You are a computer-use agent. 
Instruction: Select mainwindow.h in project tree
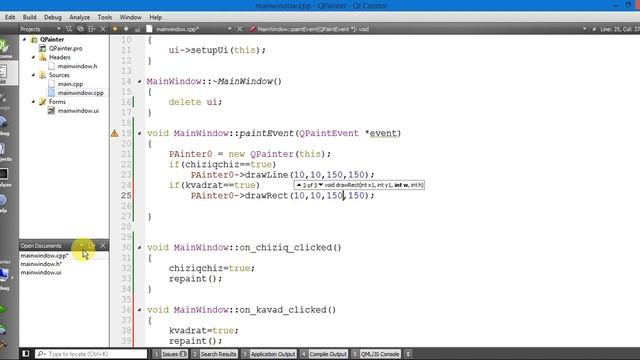[x=77, y=66]
